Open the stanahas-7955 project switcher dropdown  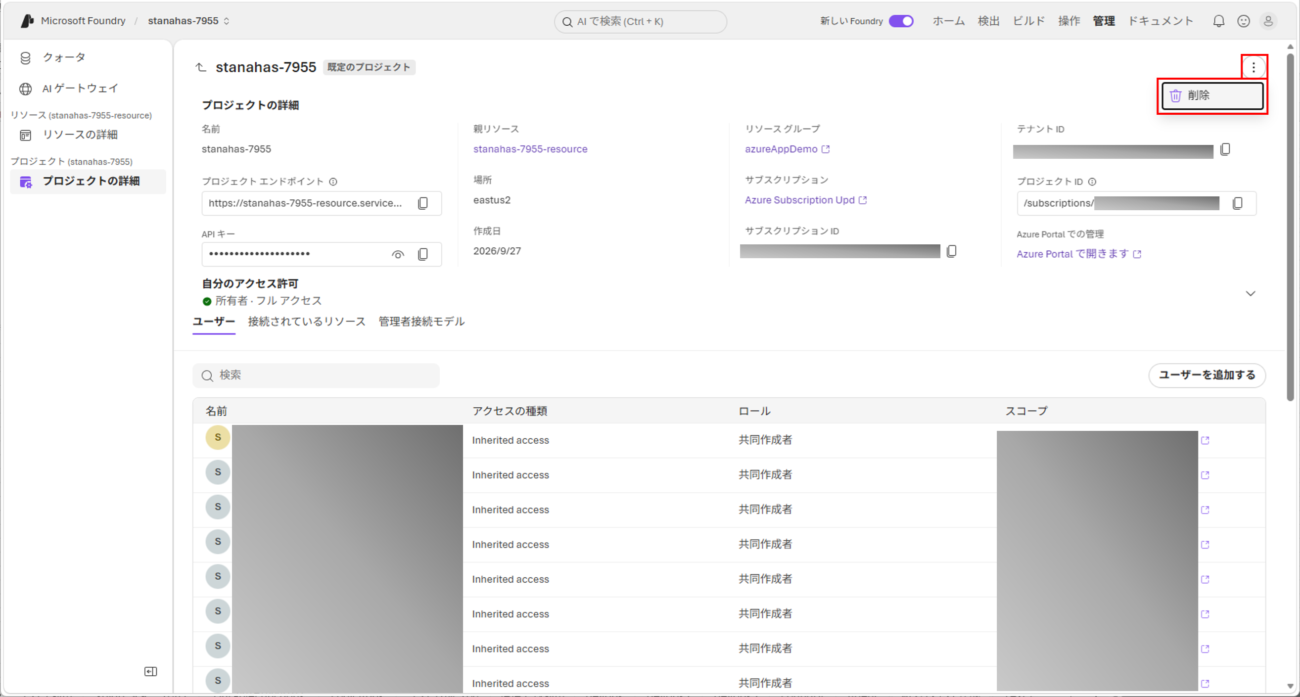[x=189, y=21]
